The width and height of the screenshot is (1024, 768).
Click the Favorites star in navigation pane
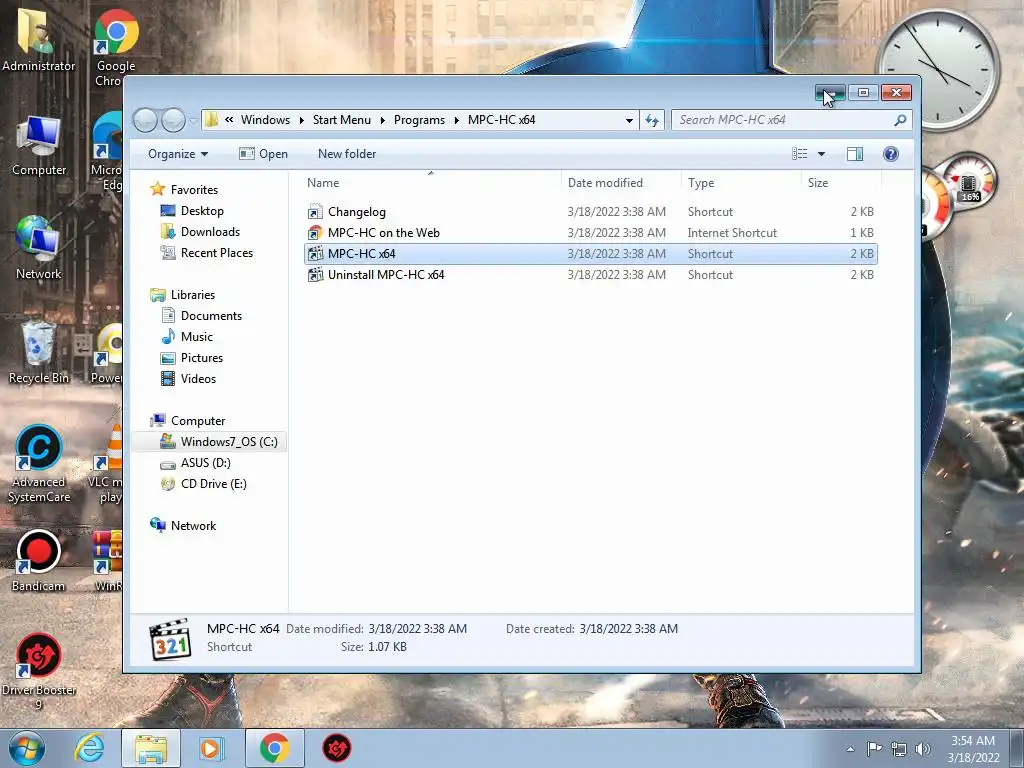[157, 189]
